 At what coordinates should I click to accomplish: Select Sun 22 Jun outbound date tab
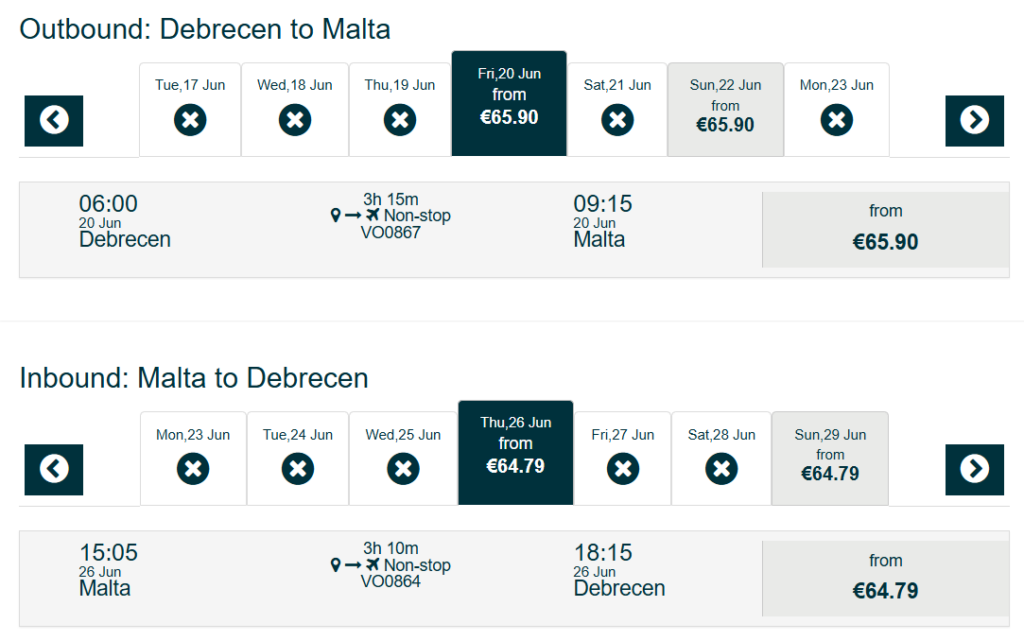click(x=726, y=110)
